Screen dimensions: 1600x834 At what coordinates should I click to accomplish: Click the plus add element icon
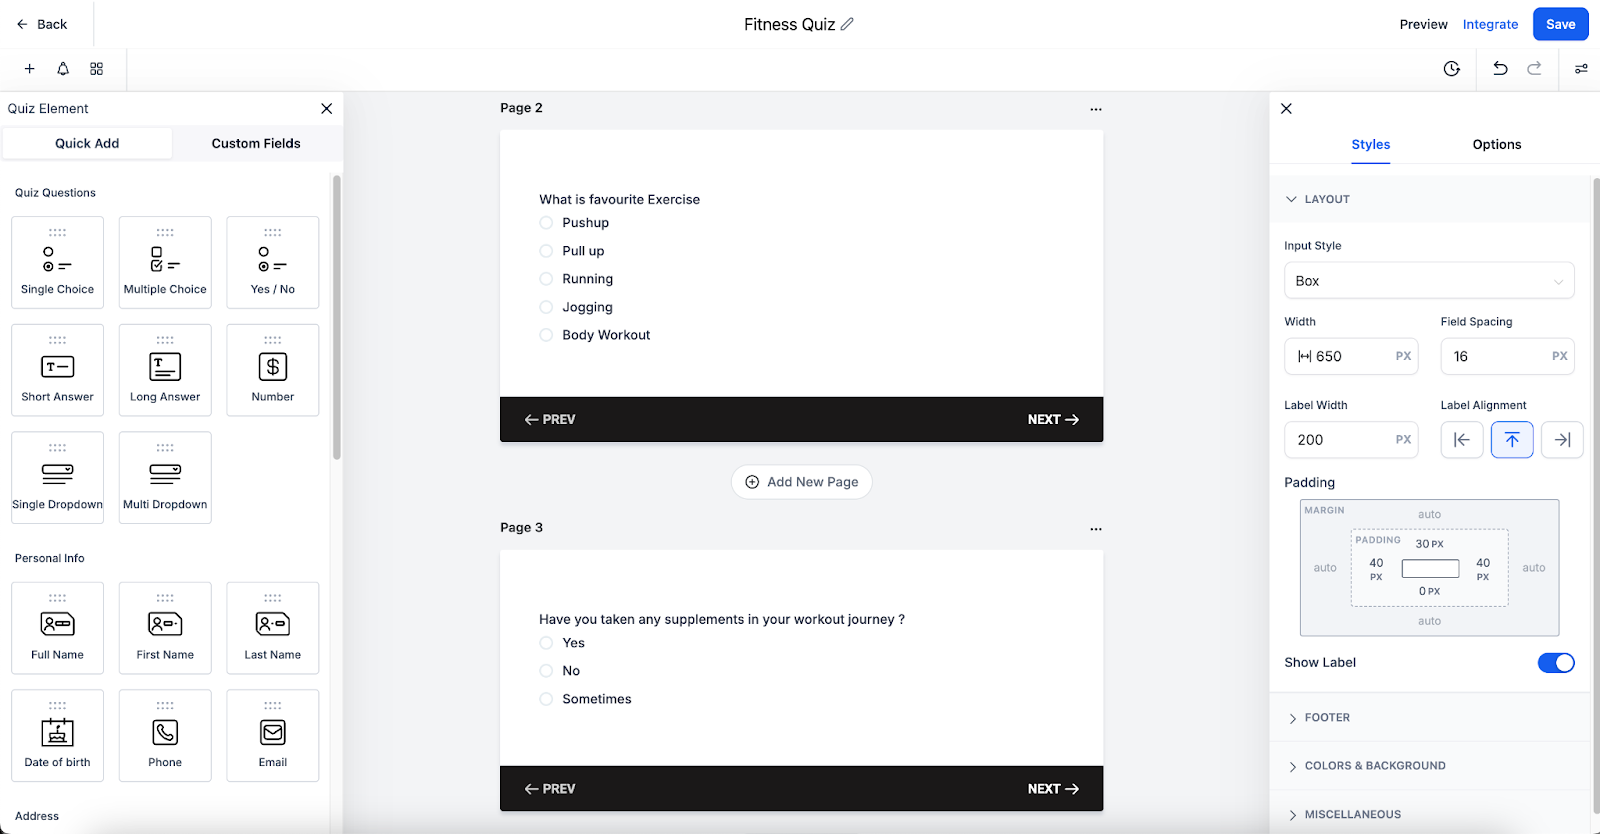(30, 68)
